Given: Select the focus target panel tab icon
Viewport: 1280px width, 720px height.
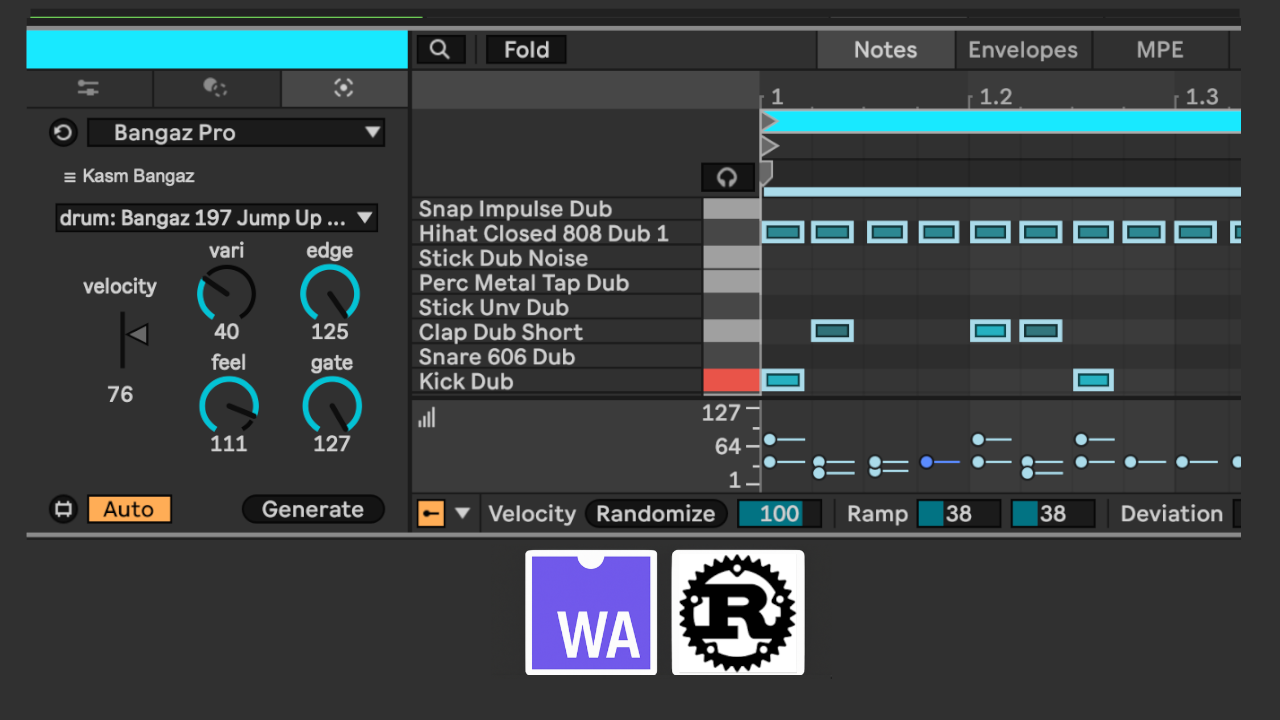Looking at the screenshot, I should [343, 89].
